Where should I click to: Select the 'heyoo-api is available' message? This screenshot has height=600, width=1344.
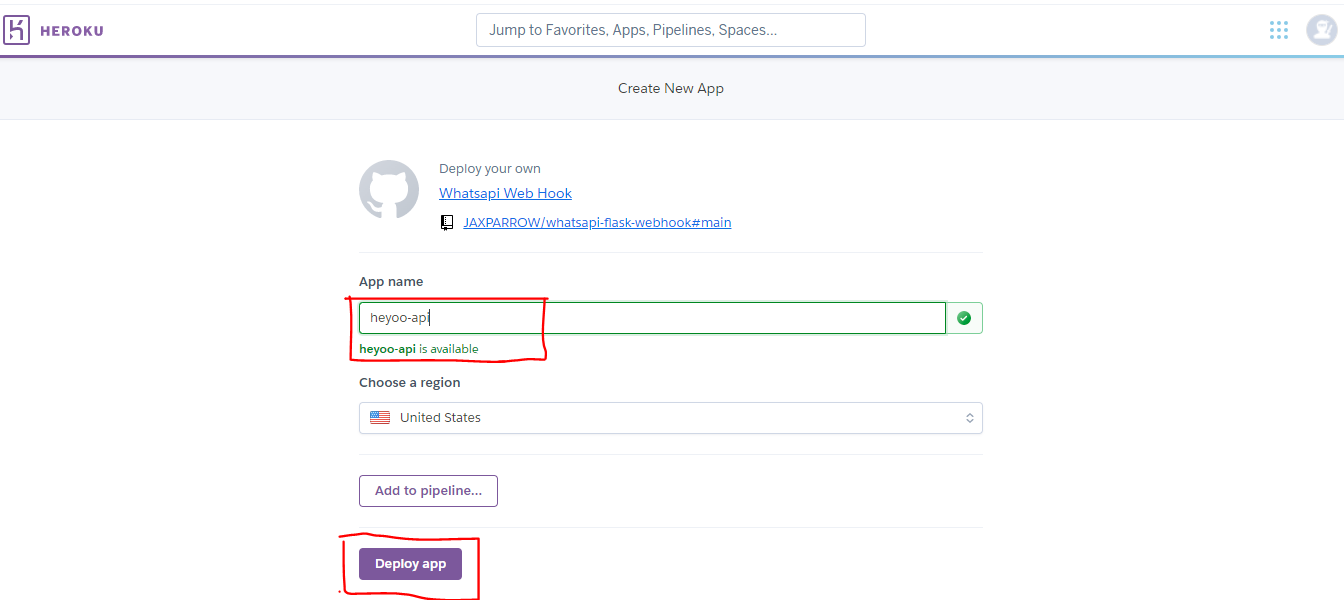click(418, 349)
